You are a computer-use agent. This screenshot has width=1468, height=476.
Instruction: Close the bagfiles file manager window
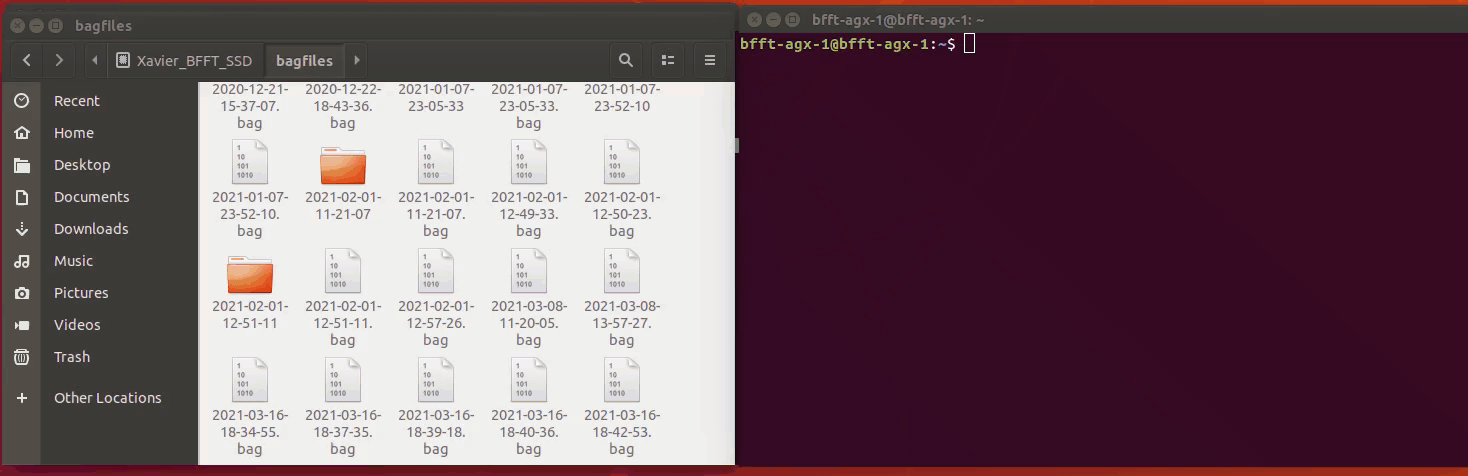tap(17, 25)
